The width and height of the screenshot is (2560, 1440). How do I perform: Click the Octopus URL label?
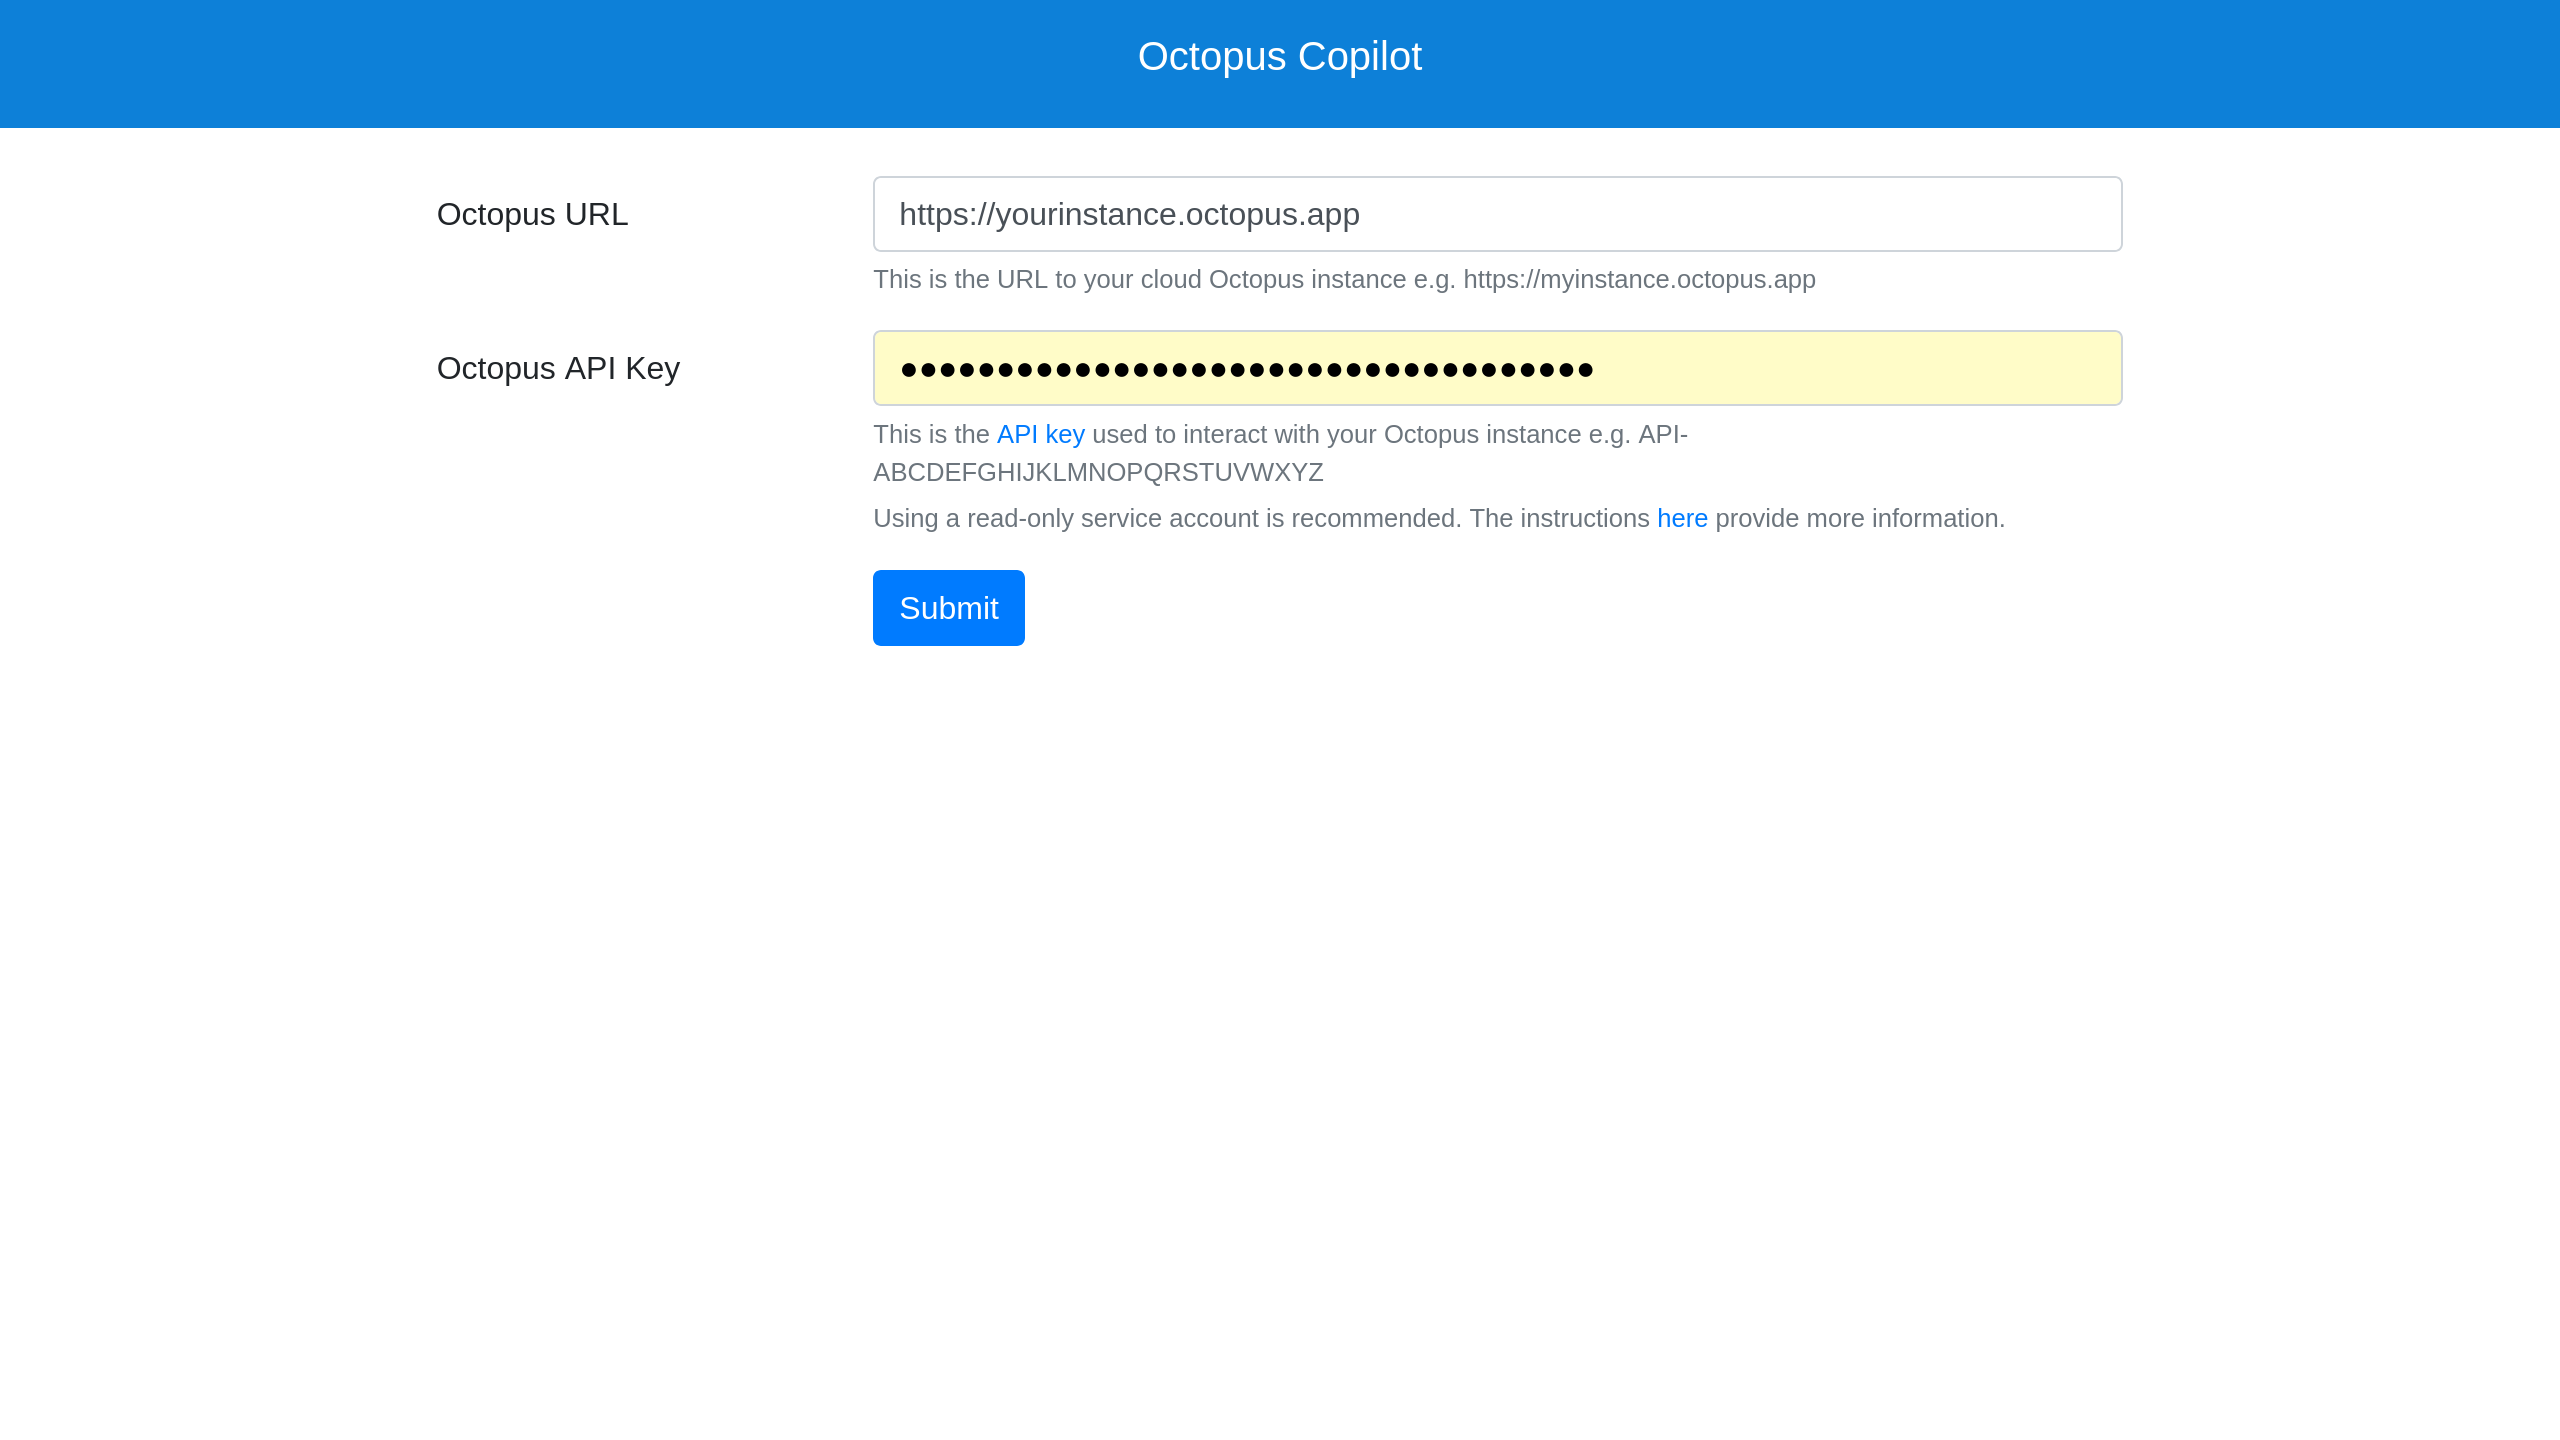tap(532, 213)
